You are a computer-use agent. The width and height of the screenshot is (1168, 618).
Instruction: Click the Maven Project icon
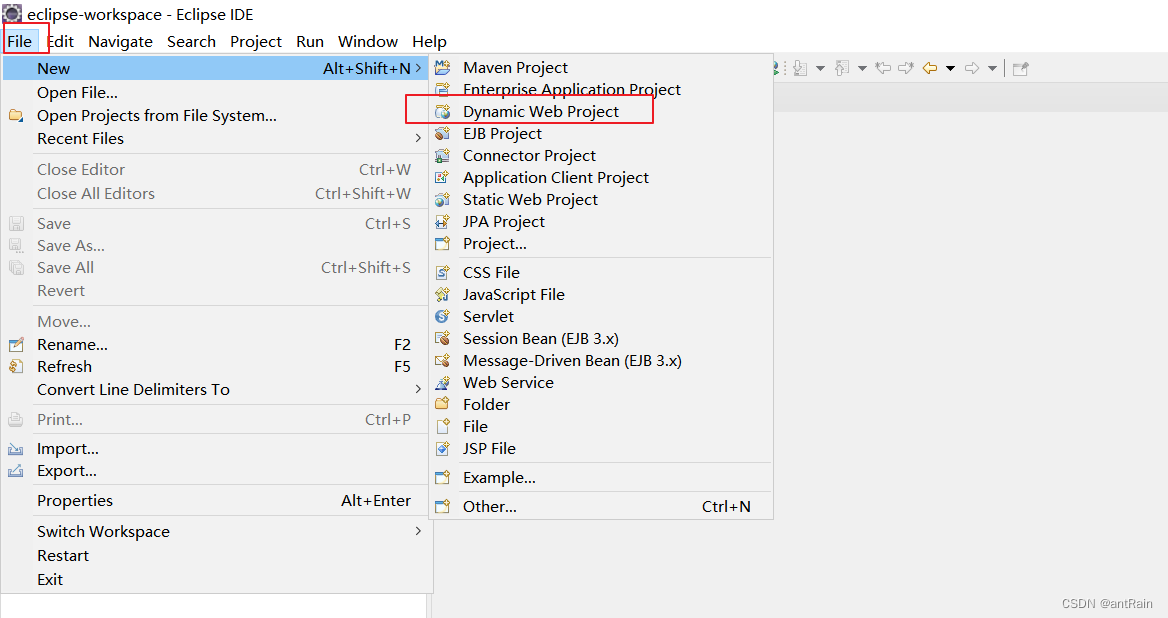tap(443, 68)
